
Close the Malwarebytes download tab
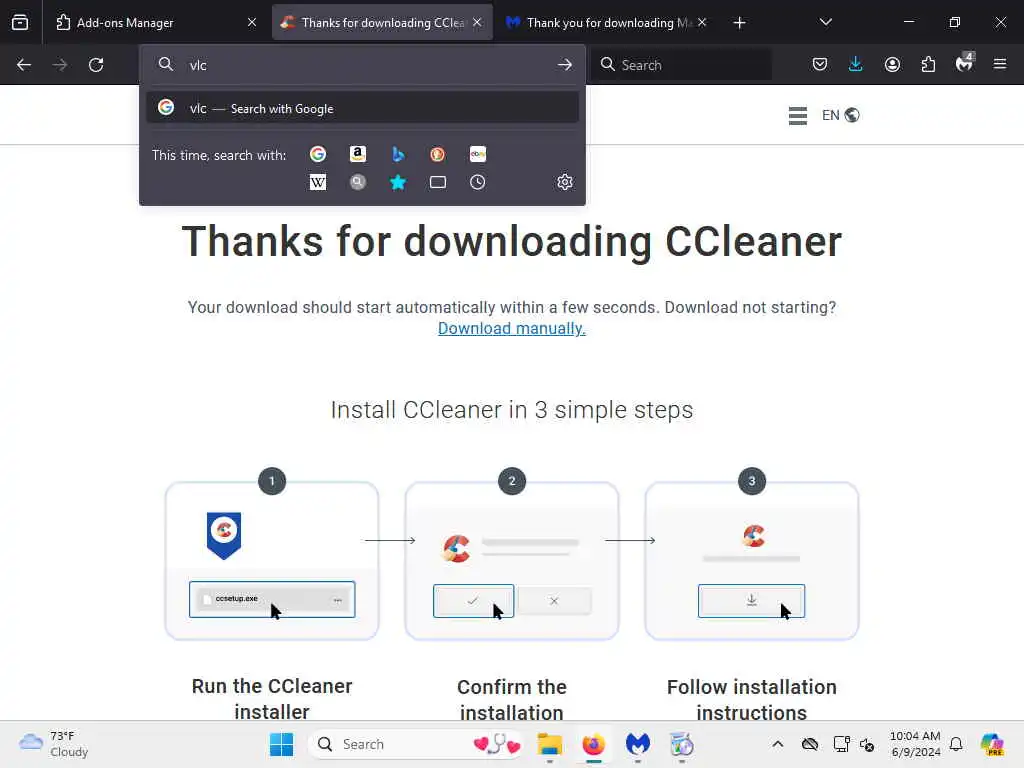pyautogui.click(x=702, y=22)
